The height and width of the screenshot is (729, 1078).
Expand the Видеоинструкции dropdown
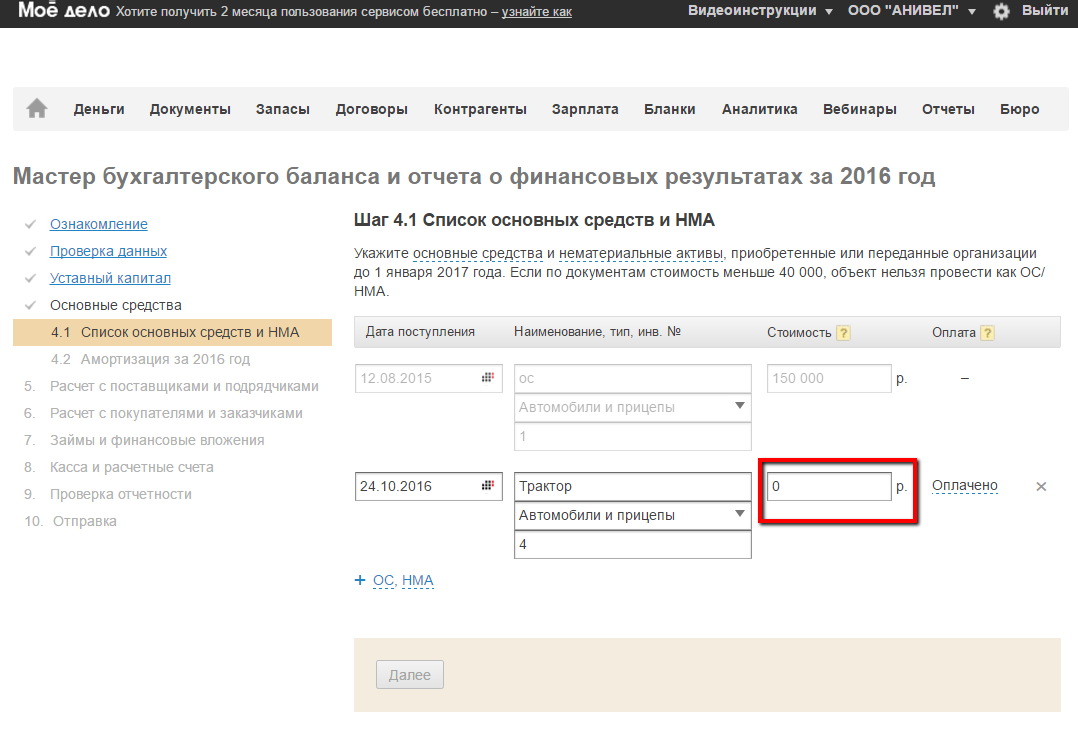[x=760, y=11]
